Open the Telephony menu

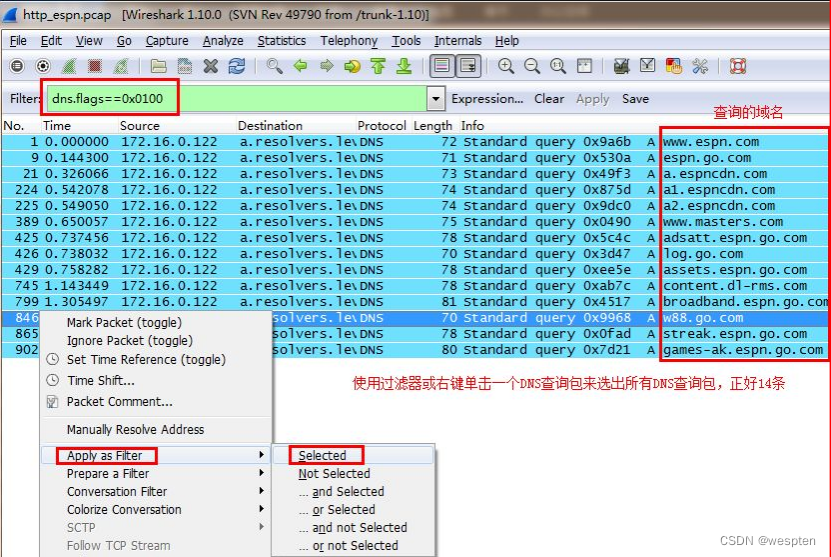point(349,41)
